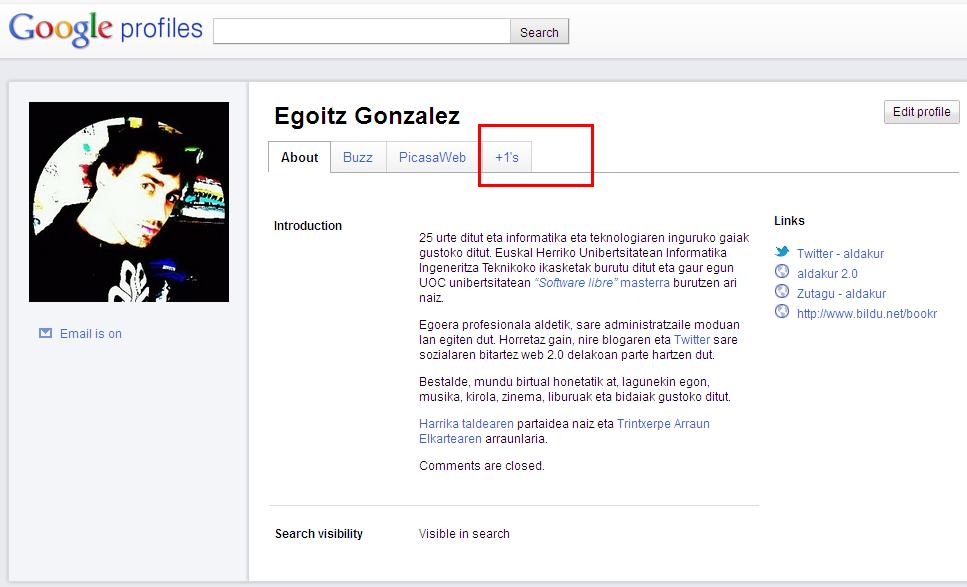Focus the profile search input field

tap(361, 31)
